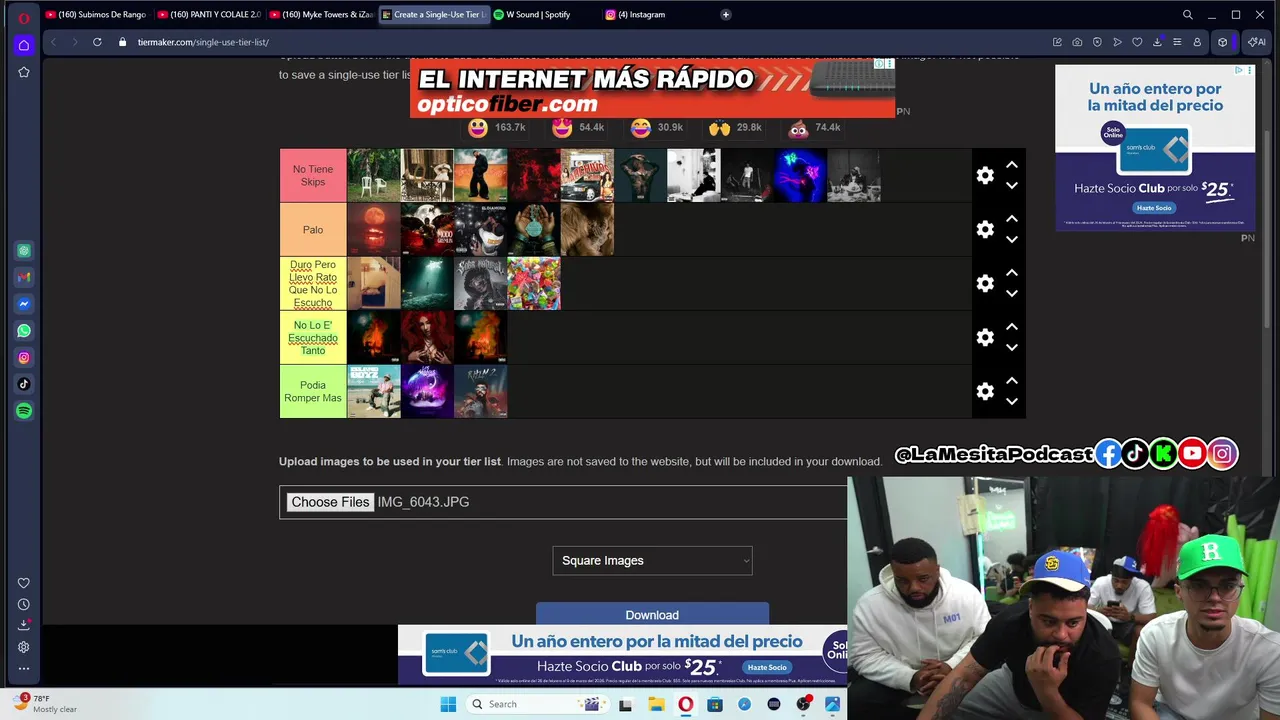Open easy setup sliders icon
The image size is (1280, 720).
(1177, 42)
